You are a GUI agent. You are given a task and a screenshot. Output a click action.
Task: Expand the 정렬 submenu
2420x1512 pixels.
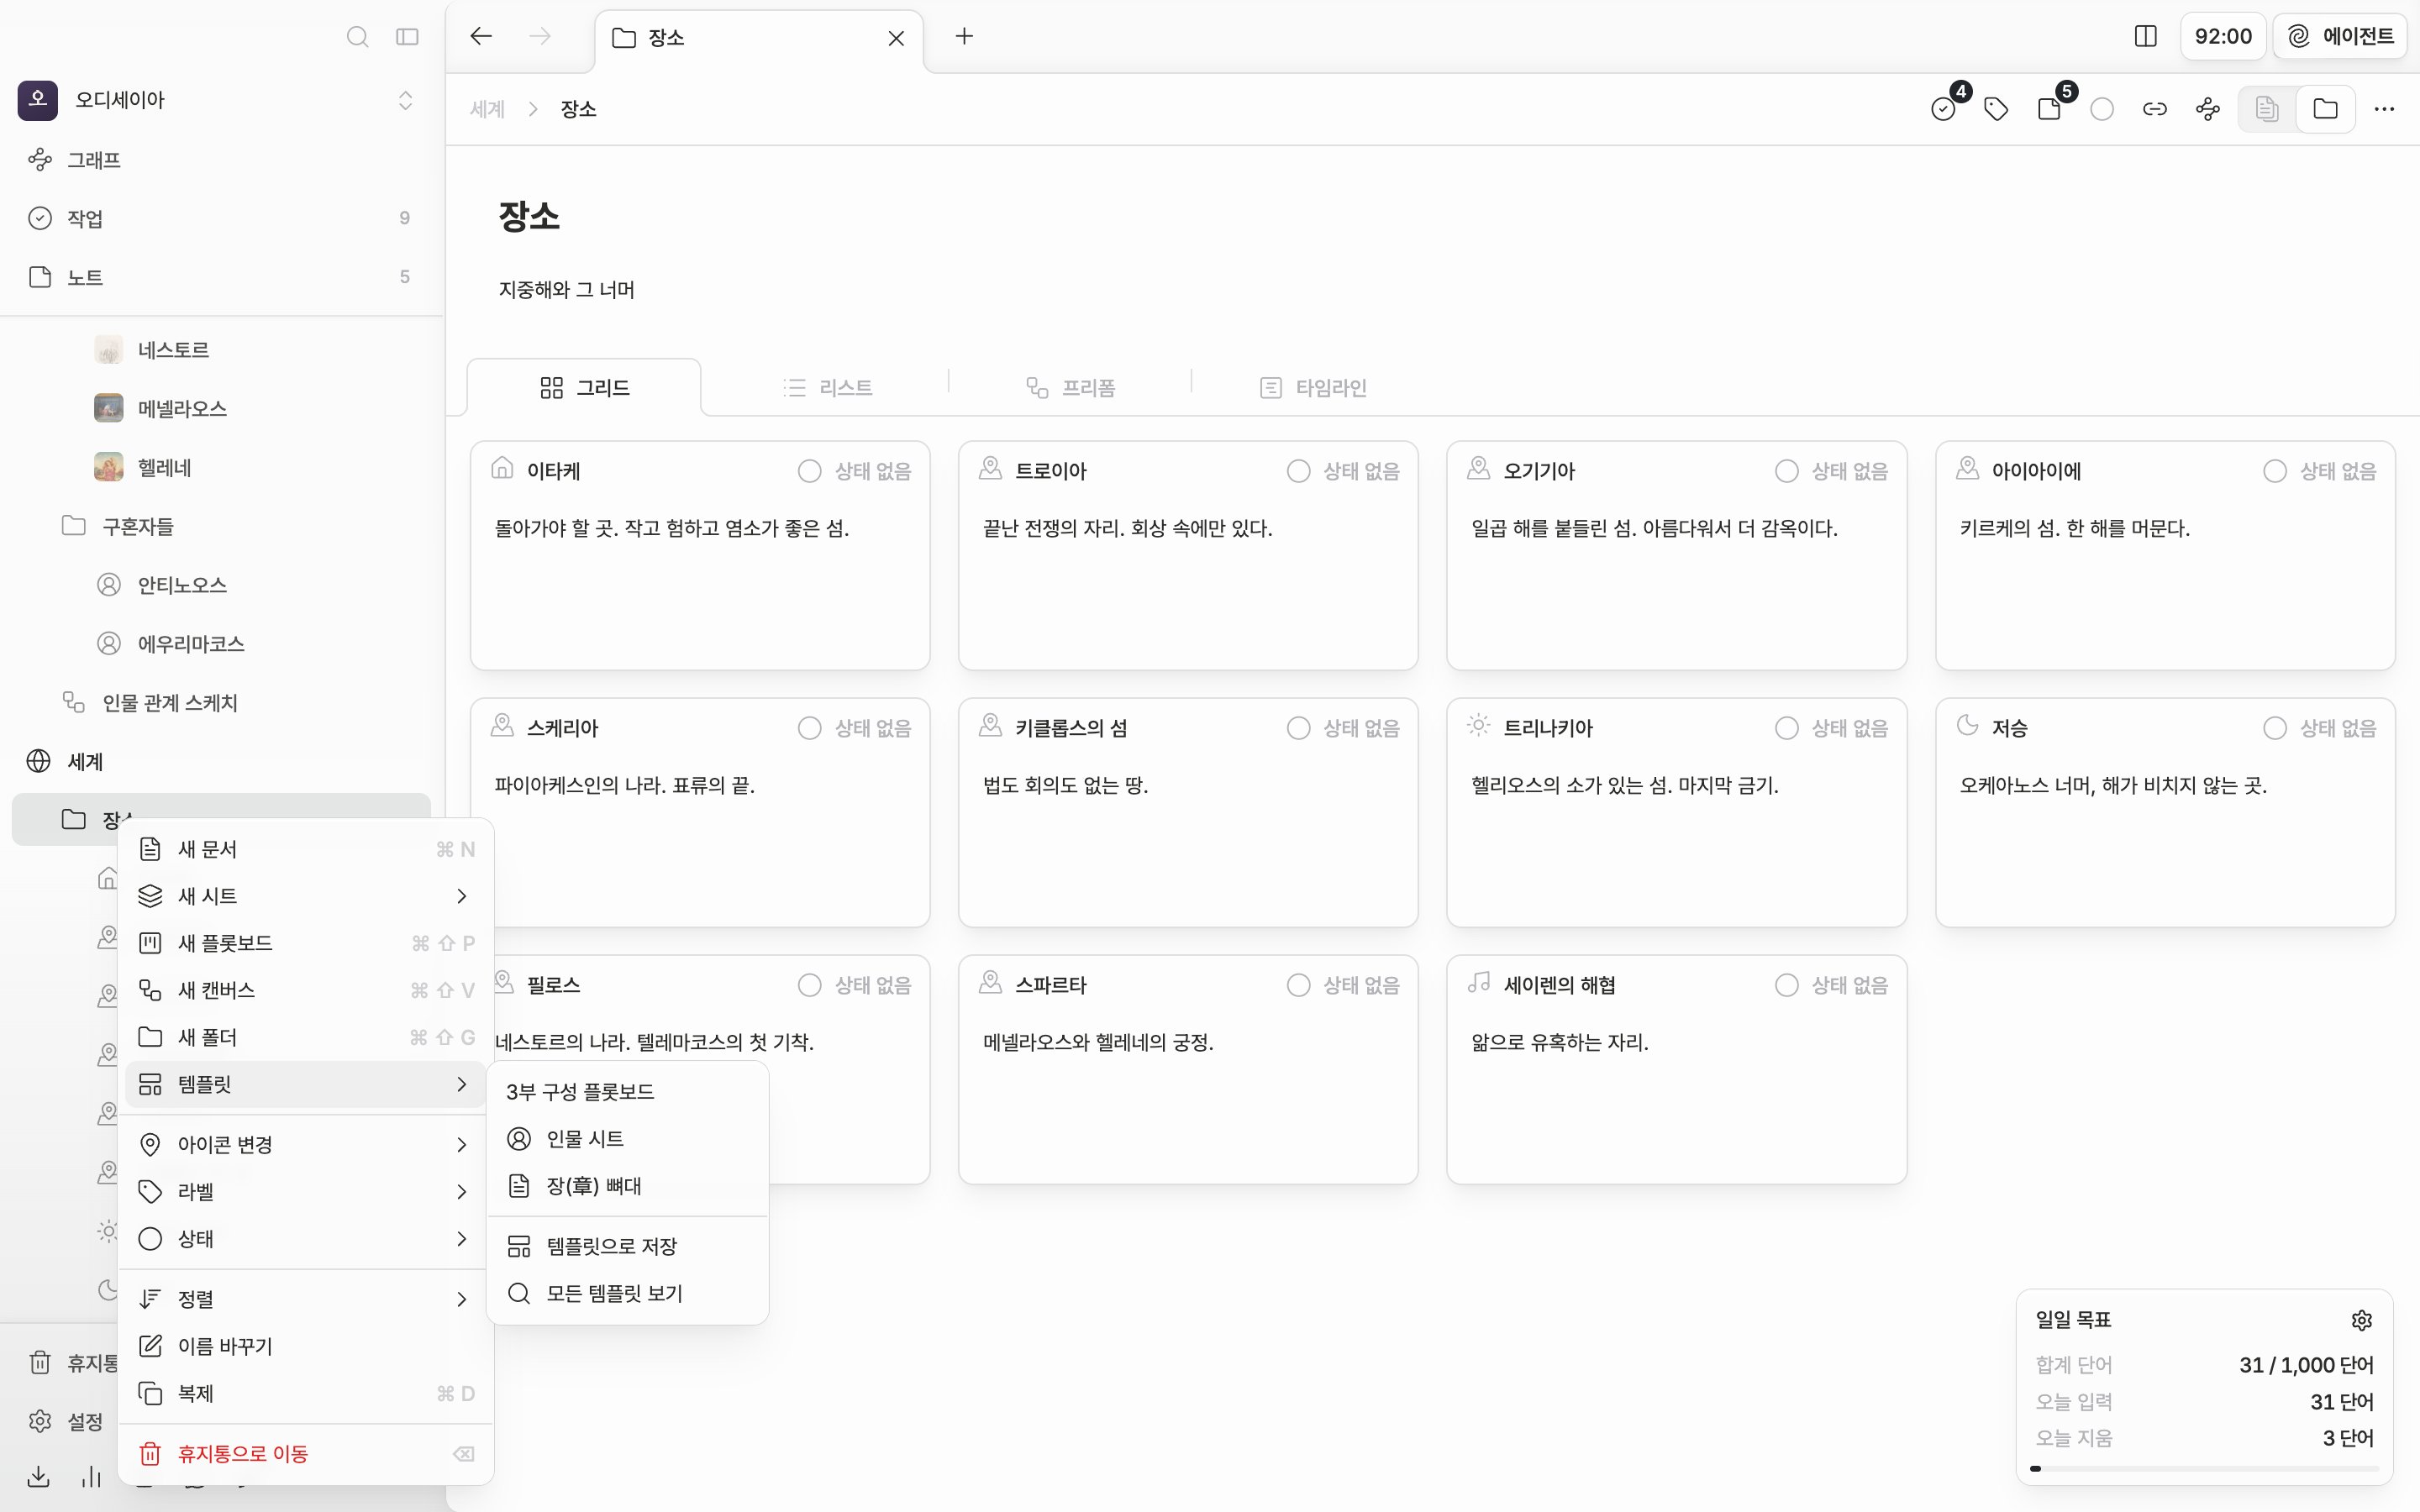point(306,1298)
